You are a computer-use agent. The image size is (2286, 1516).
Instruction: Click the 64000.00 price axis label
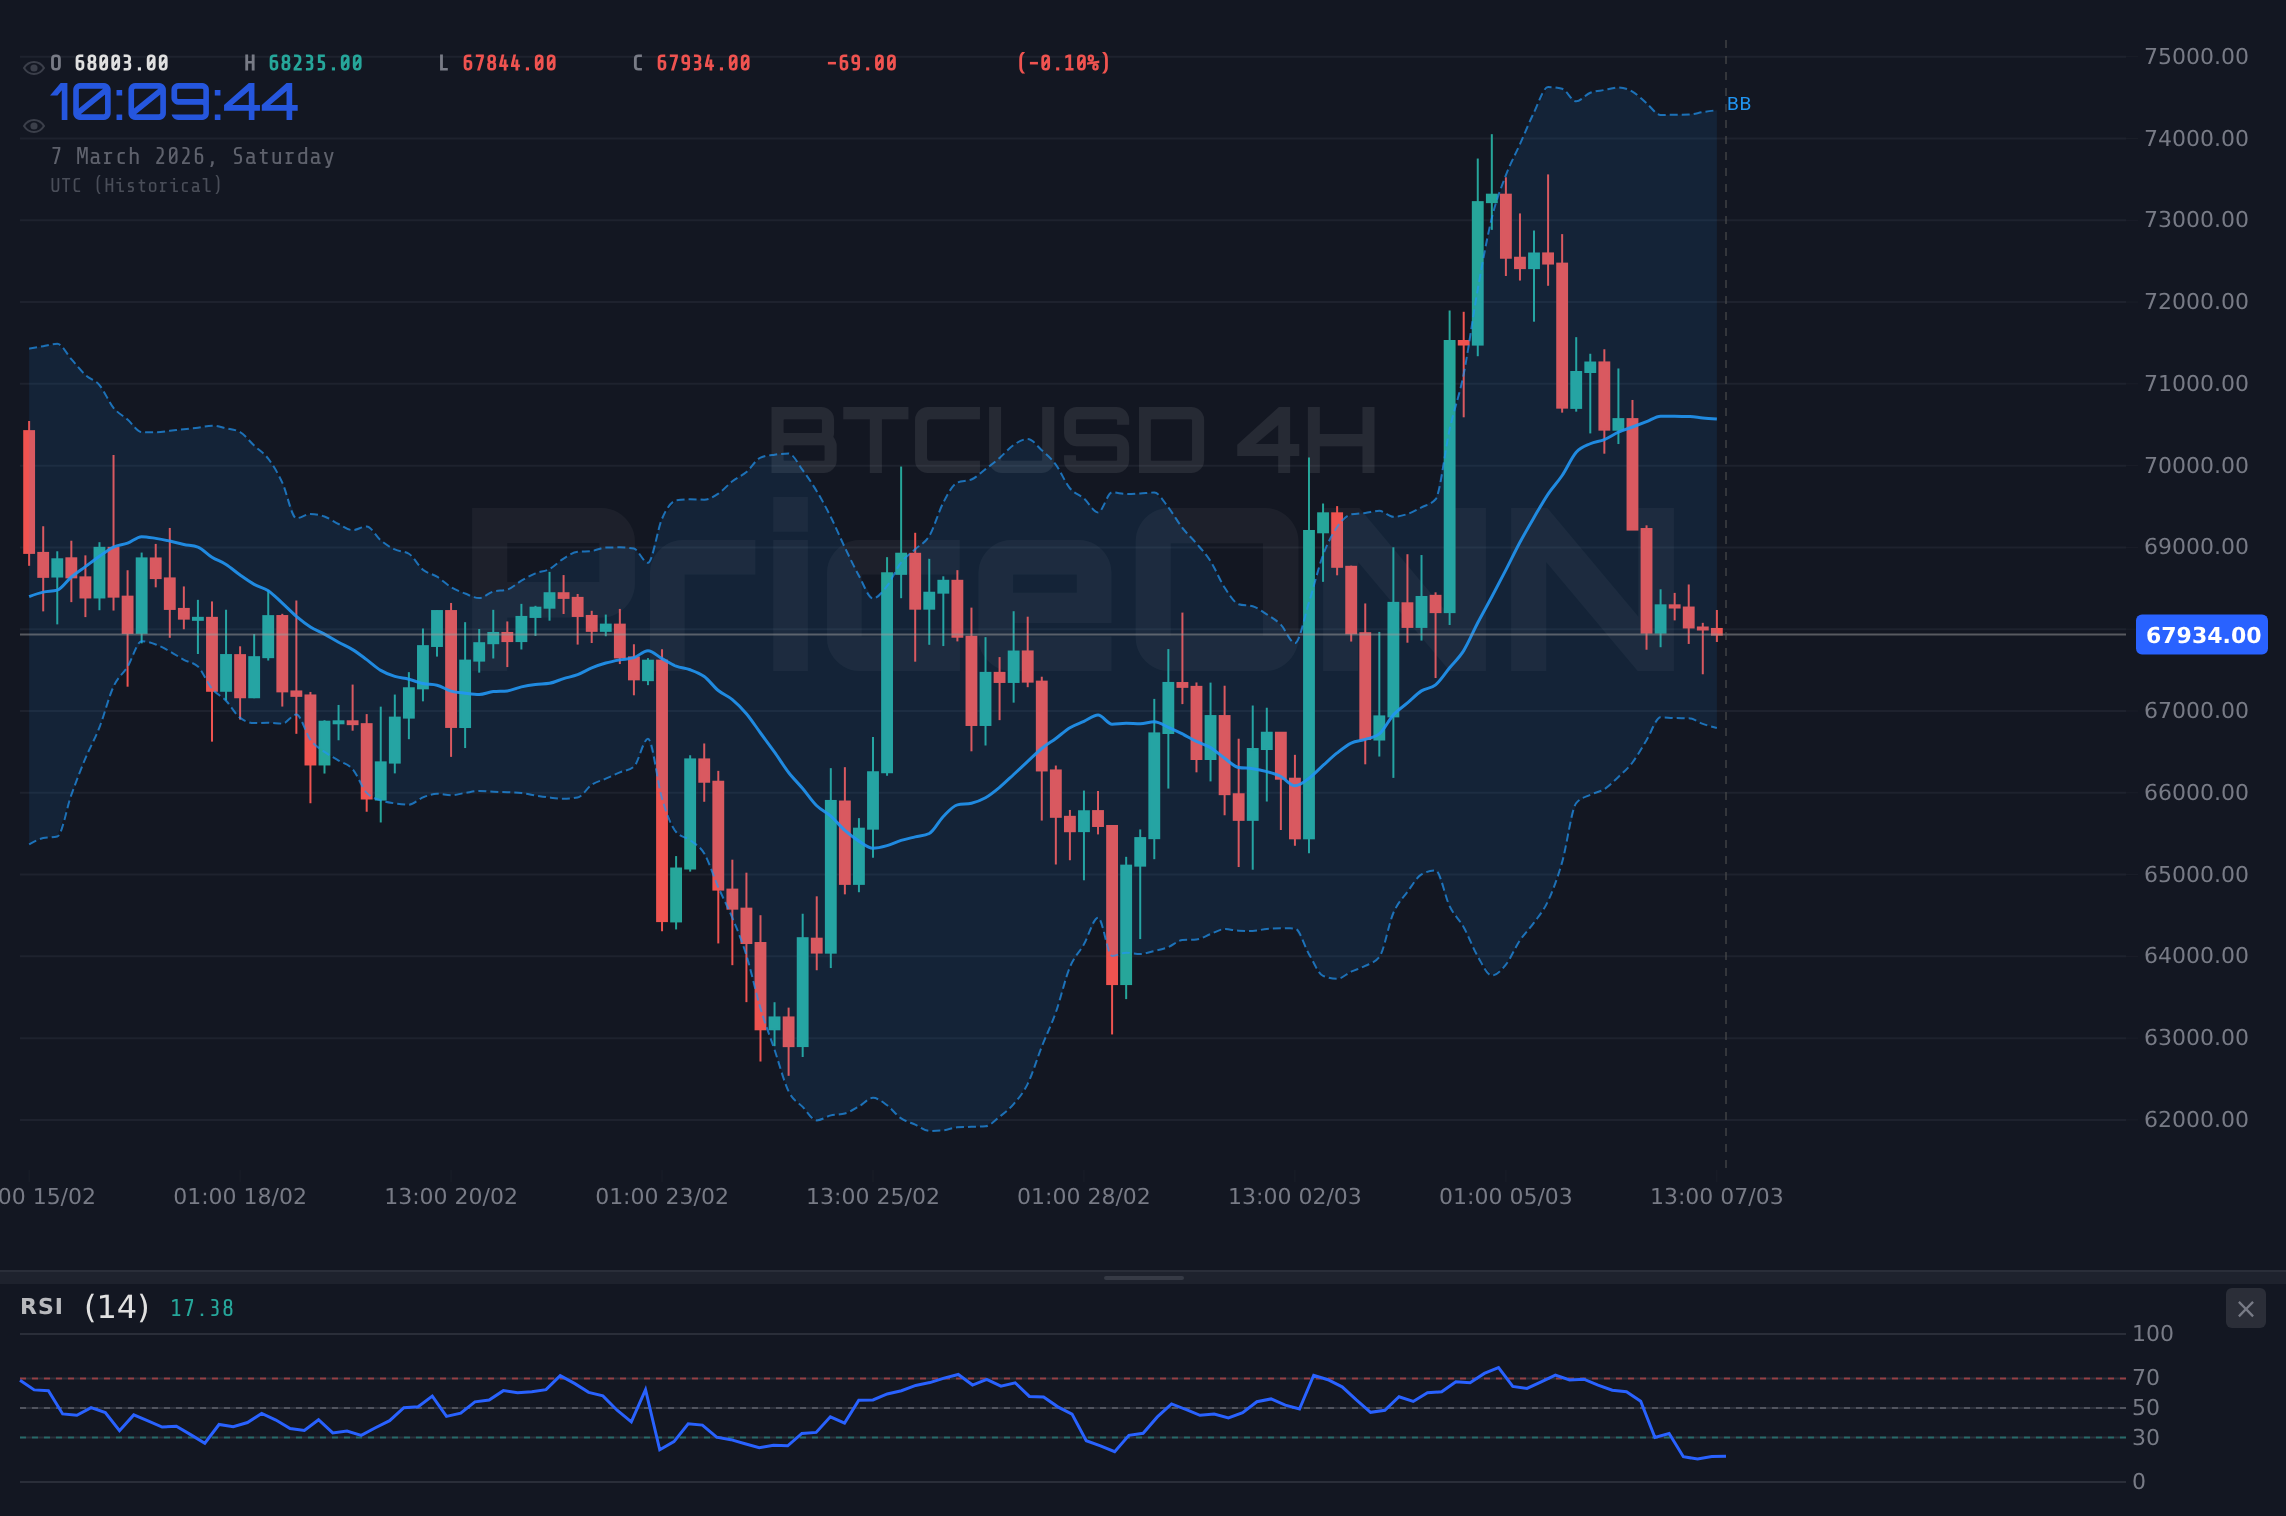coord(2196,955)
